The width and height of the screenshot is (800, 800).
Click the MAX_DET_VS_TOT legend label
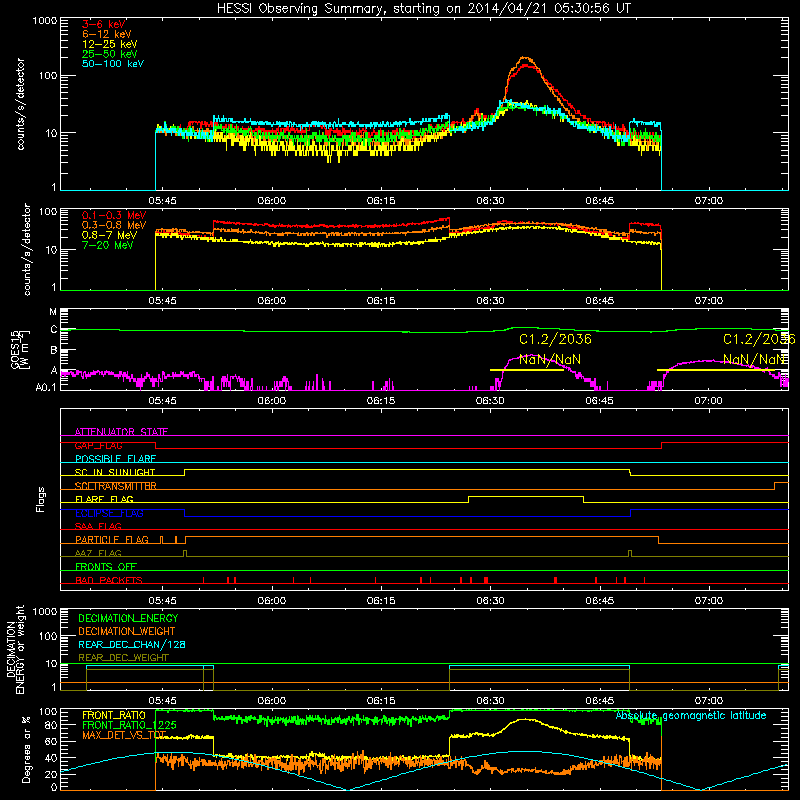pyautogui.click(x=124, y=735)
